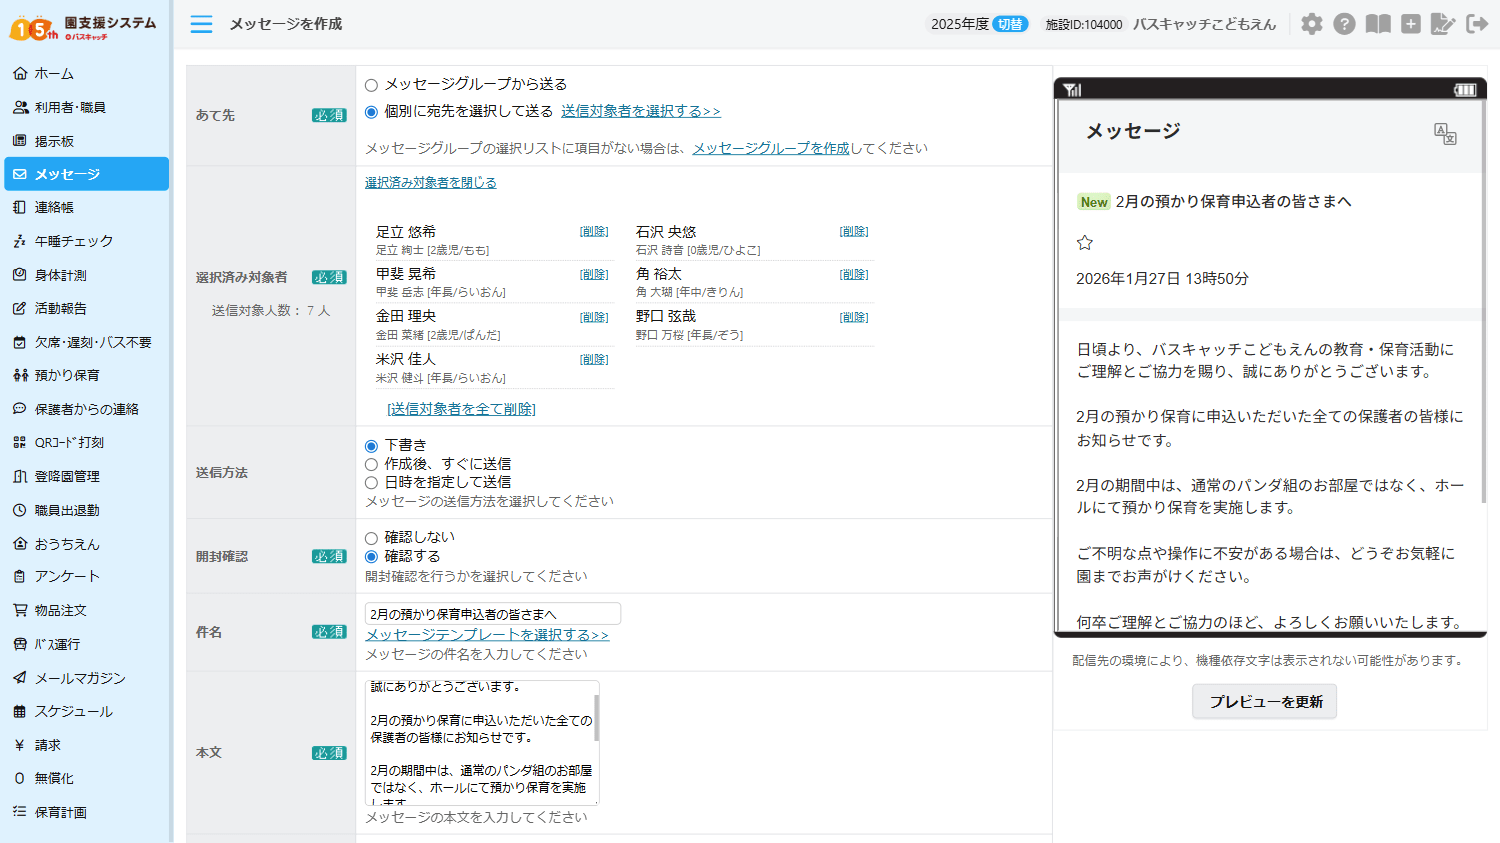1500x843 pixels.
Task: Log out using the exit arrow icon
Action: click(1477, 23)
